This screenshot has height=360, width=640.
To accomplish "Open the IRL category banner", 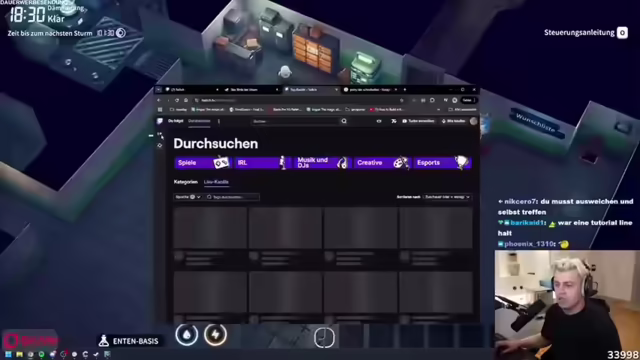I will tap(262, 163).
